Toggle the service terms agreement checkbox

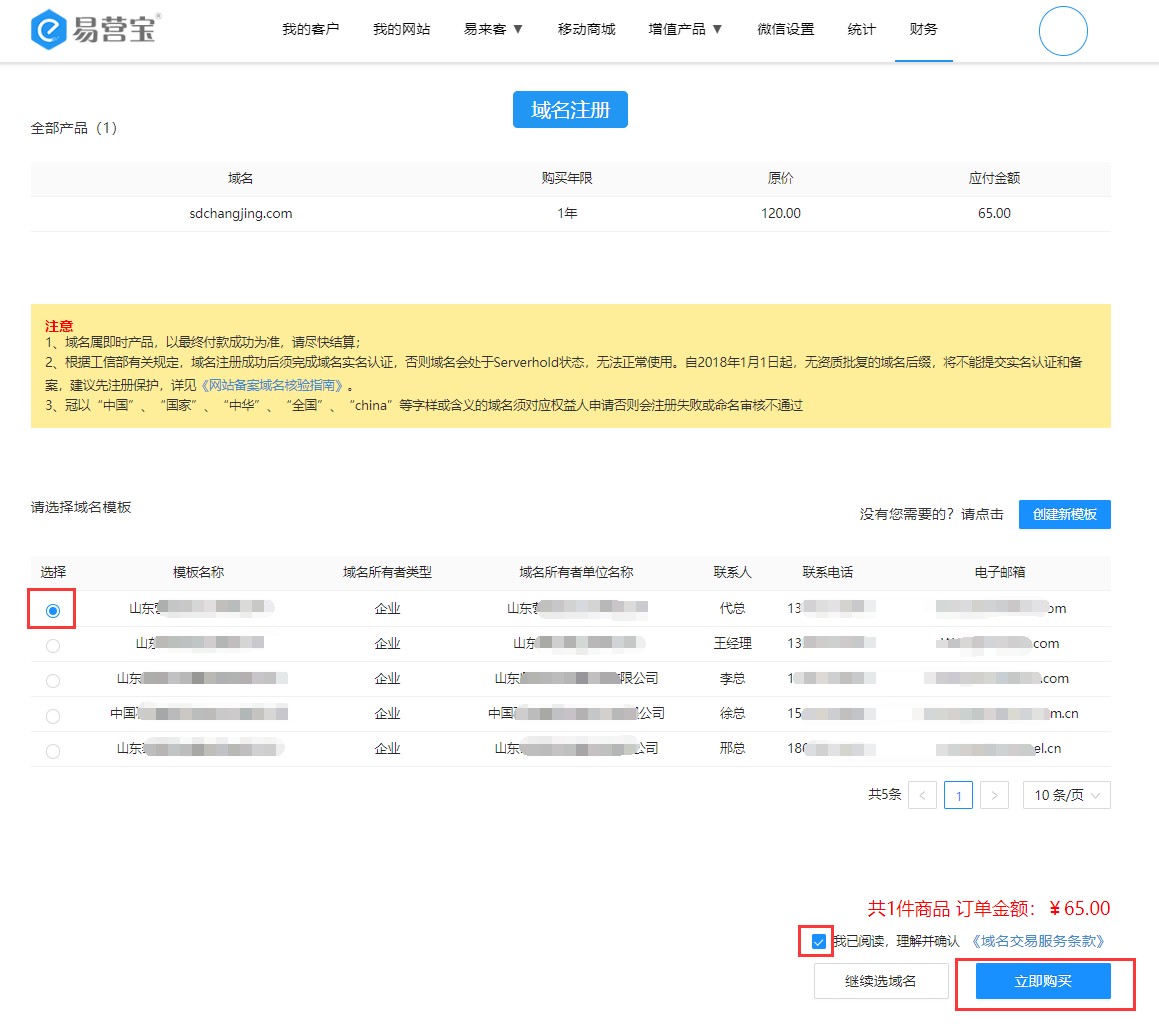click(x=819, y=941)
